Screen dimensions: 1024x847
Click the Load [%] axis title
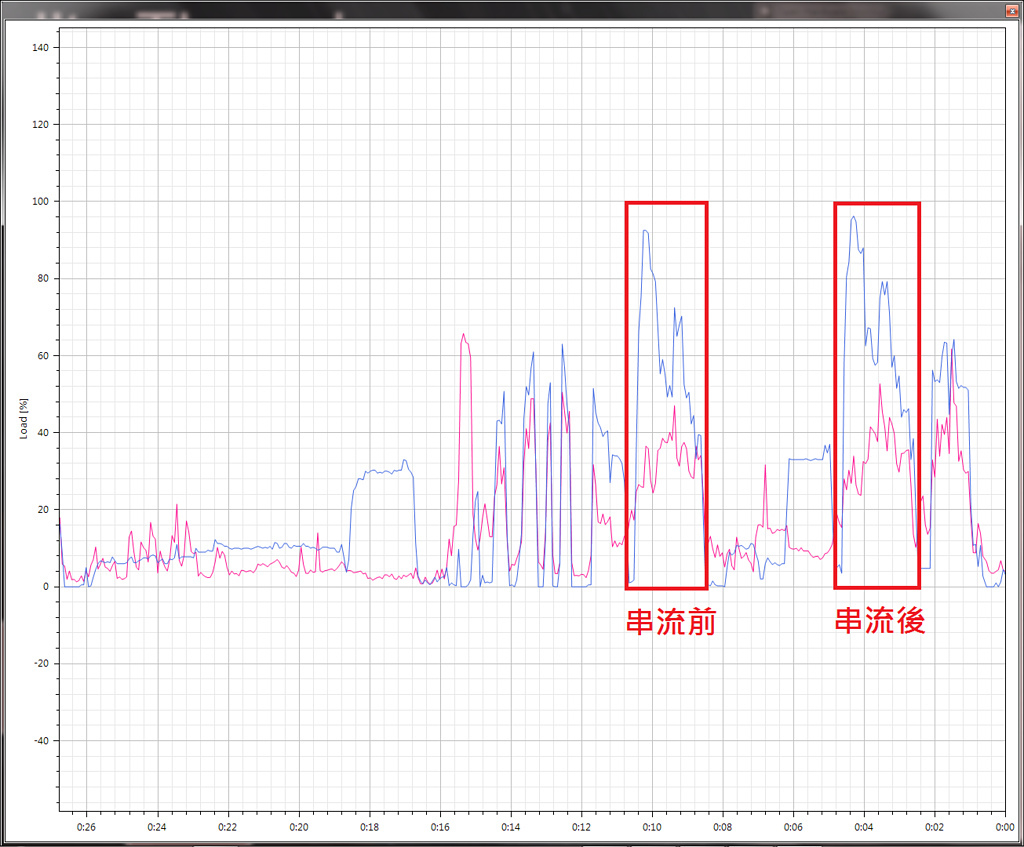pos(24,417)
